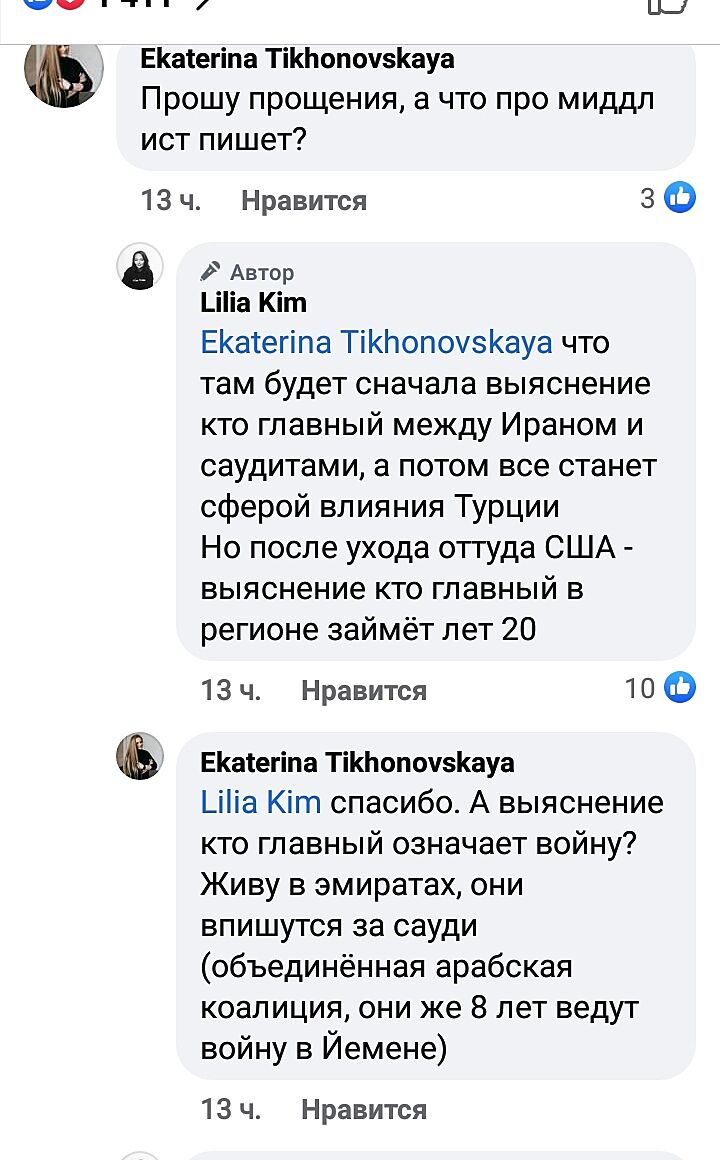Click the blue Ekaterina Tikhonovskaya mention
Screen dimensions: 720x1160
(x=376, y=343)
